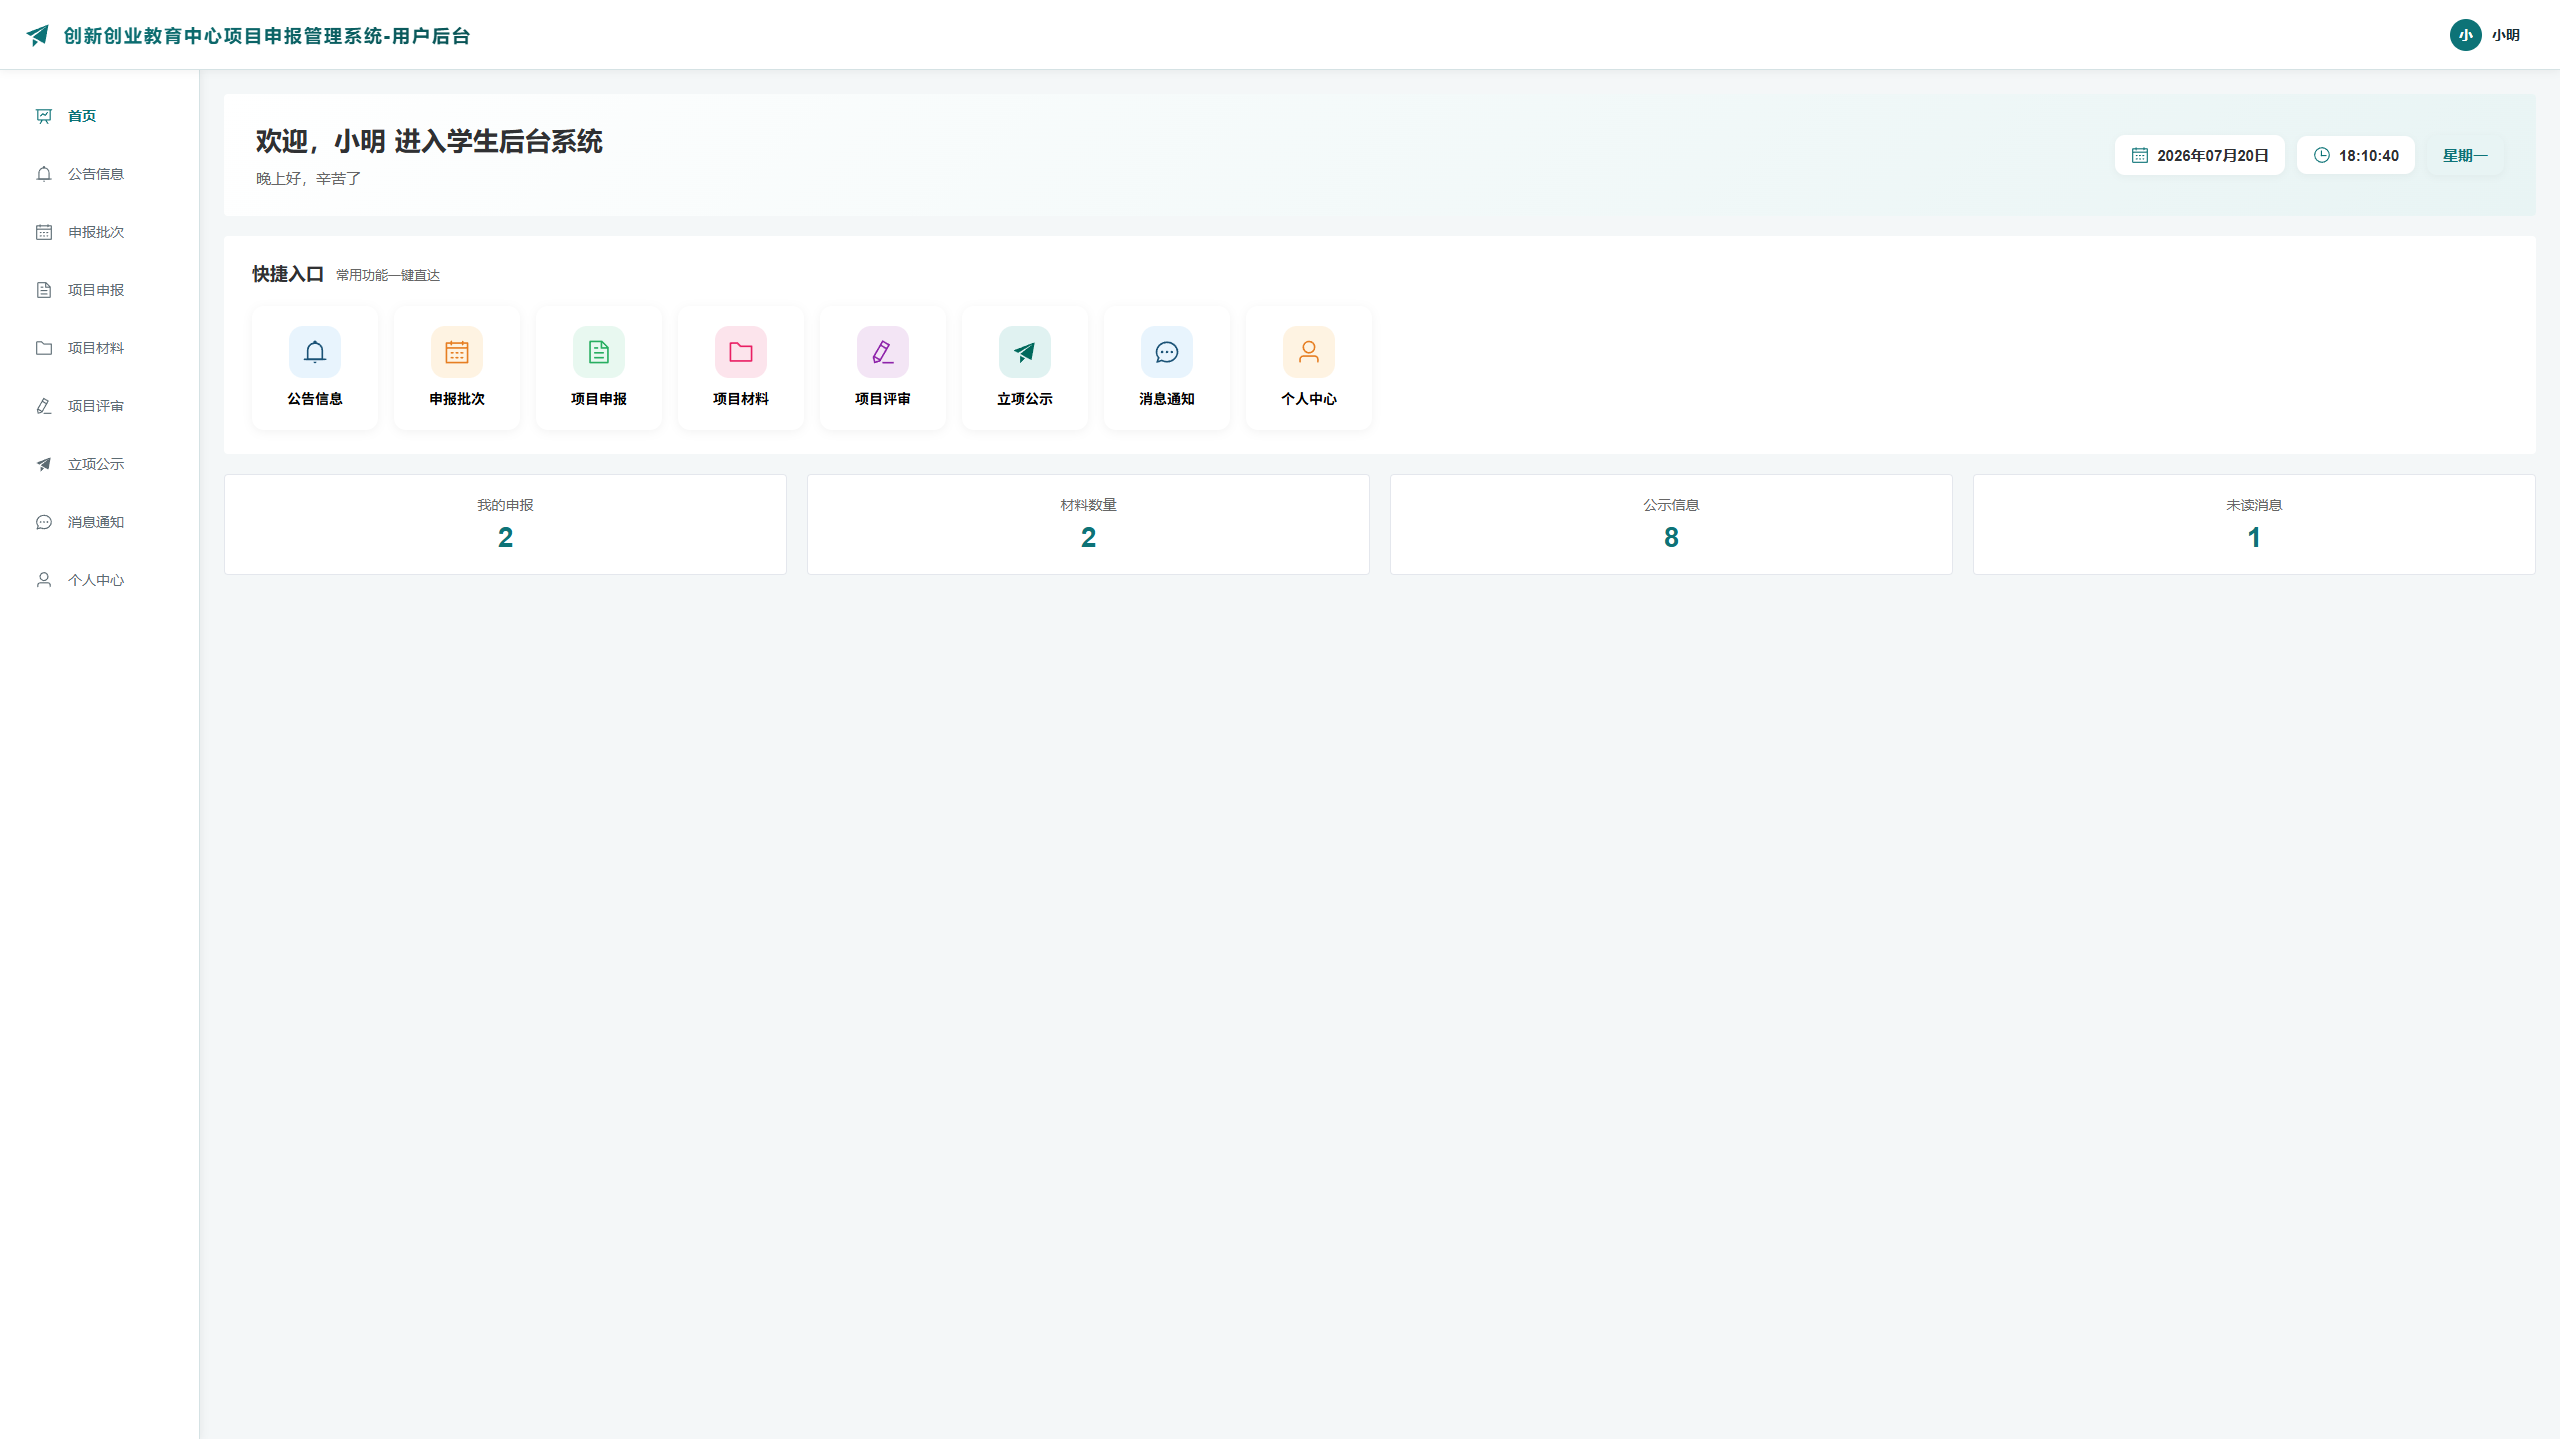The height and width of the screenshot is (1439, 2560).
Task: Click the greeting text 晚上好，辛苦了
Action: (x=308, y=179)
